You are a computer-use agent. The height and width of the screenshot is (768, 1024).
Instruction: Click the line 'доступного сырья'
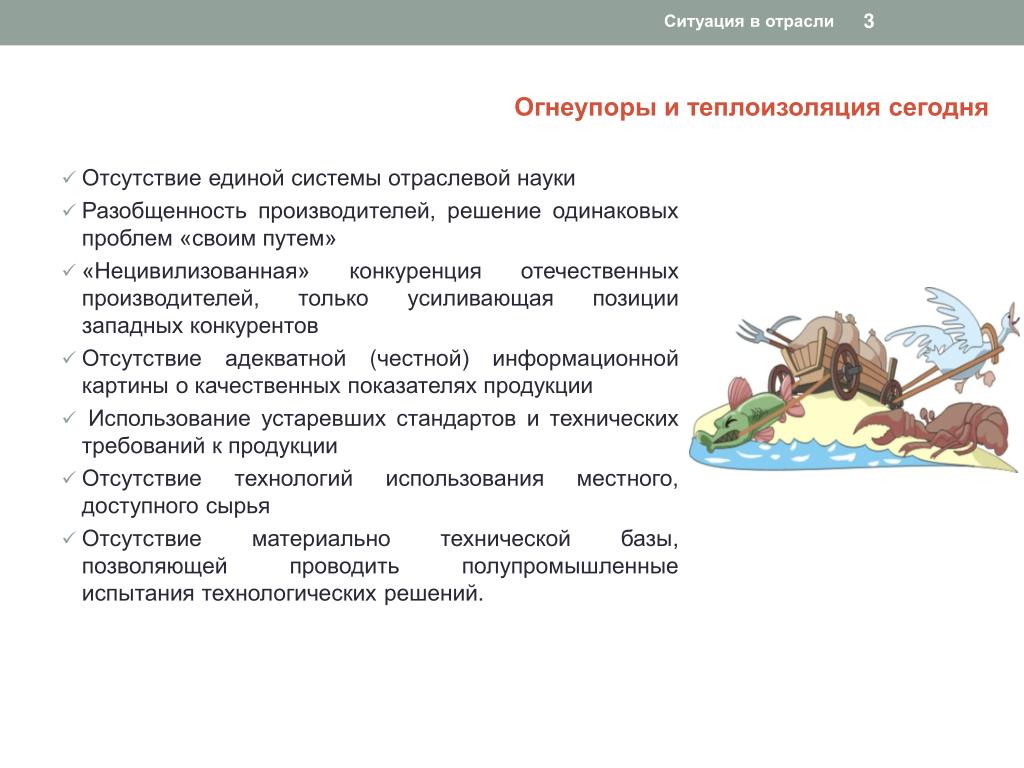tap(176, 506)
